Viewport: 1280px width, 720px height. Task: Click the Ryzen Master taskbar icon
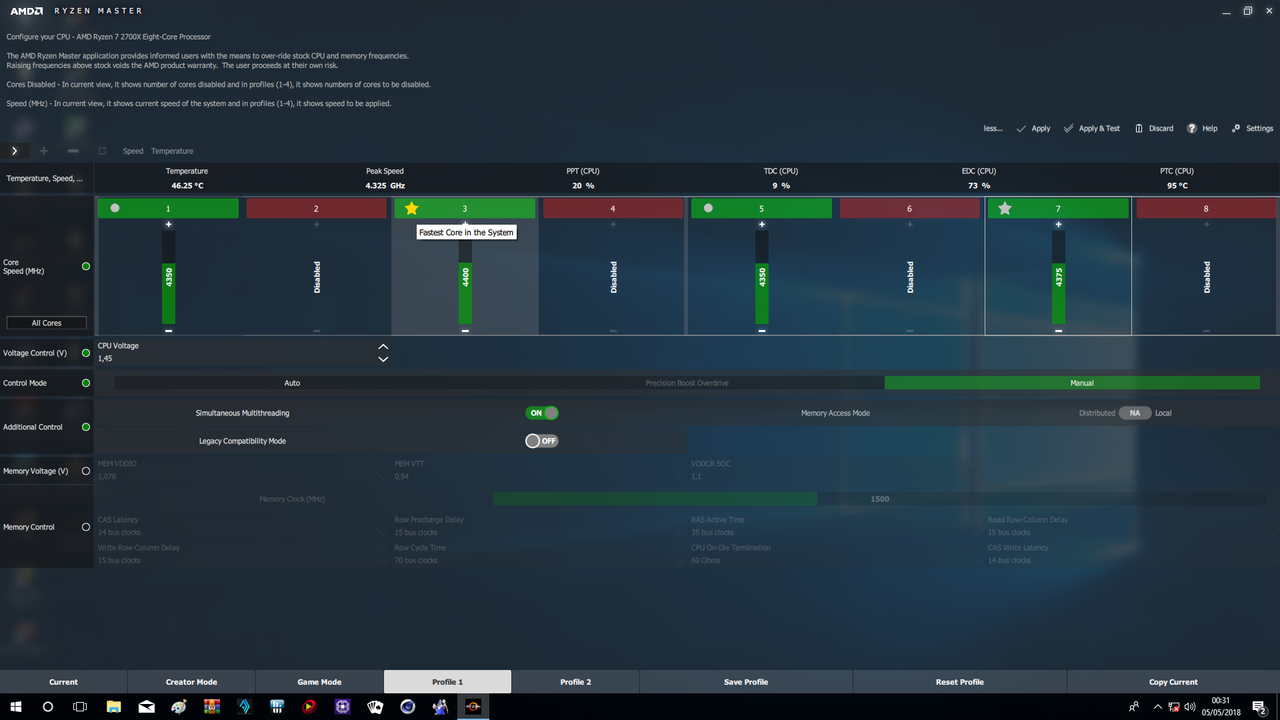pos(472,707)
